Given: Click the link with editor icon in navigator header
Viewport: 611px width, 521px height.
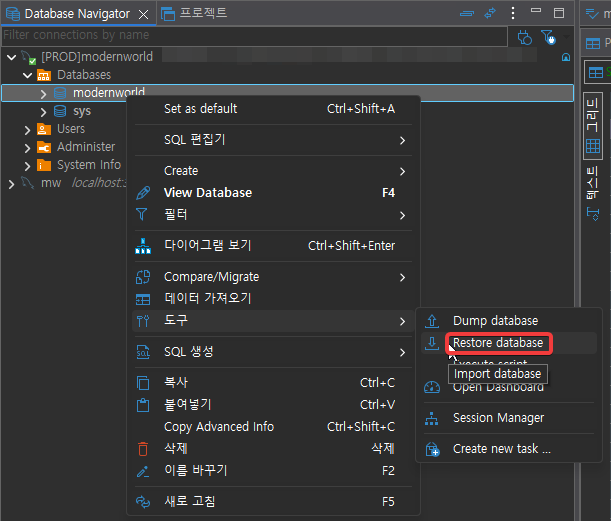Looking at the screenshot, I should point(490,13).
